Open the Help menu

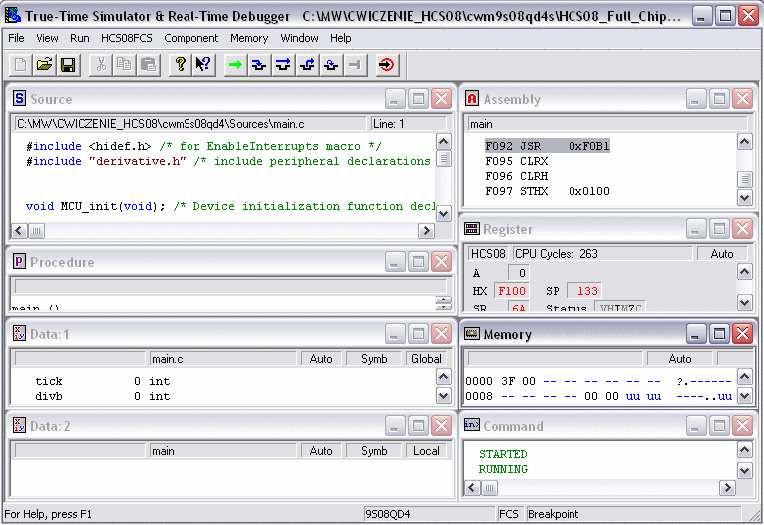click(x=341, y=38)
